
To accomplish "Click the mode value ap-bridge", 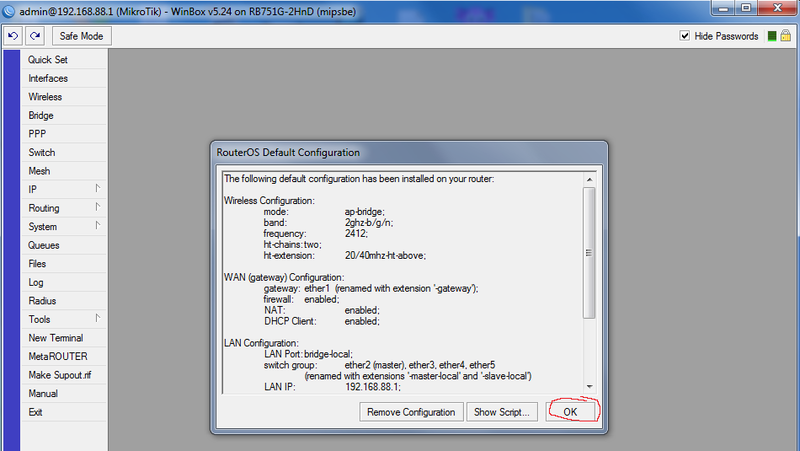I will point(365,212).
